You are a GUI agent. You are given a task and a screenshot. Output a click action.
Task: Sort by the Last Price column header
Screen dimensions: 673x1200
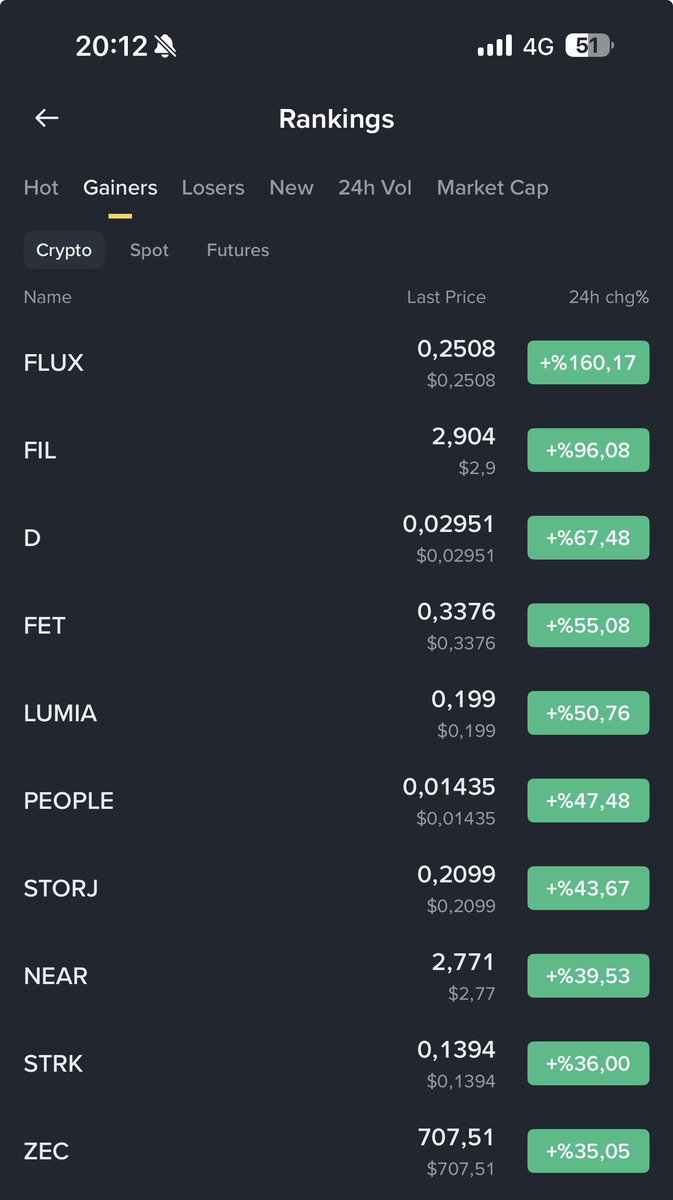coord(446,297)
